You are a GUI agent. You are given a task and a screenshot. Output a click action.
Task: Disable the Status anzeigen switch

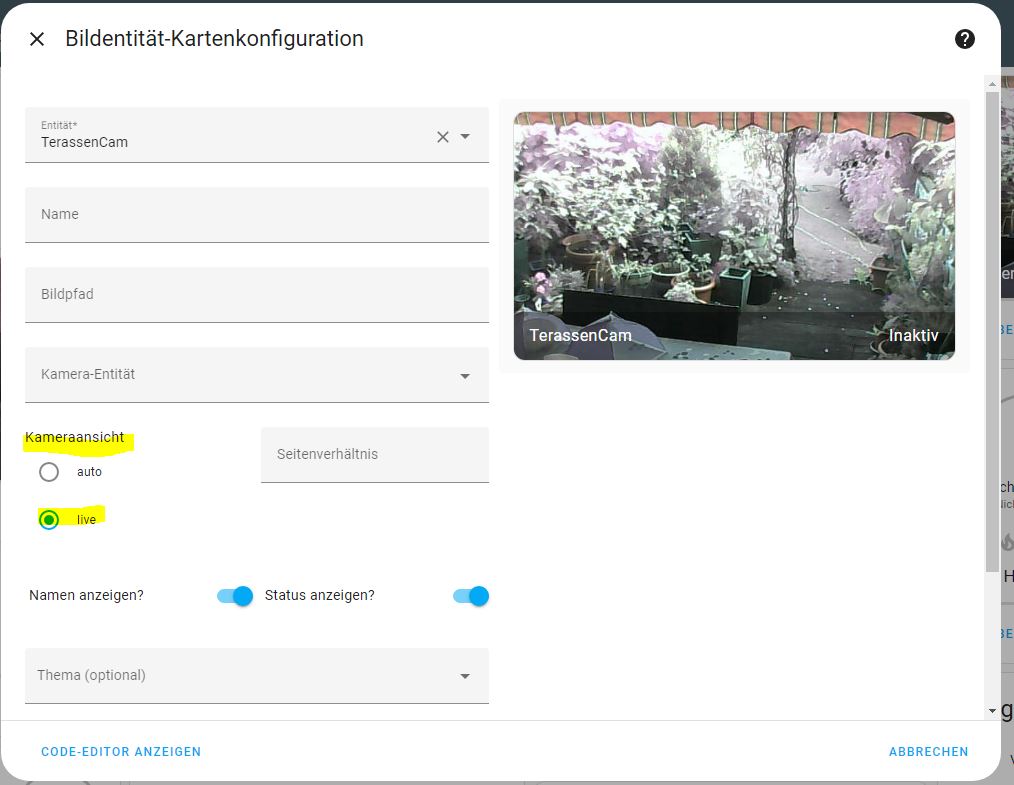471,596
